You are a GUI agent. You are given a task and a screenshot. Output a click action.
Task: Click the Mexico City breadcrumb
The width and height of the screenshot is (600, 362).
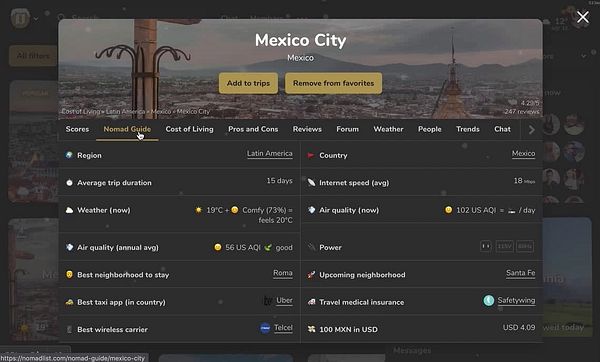click(x=193, y=112)
